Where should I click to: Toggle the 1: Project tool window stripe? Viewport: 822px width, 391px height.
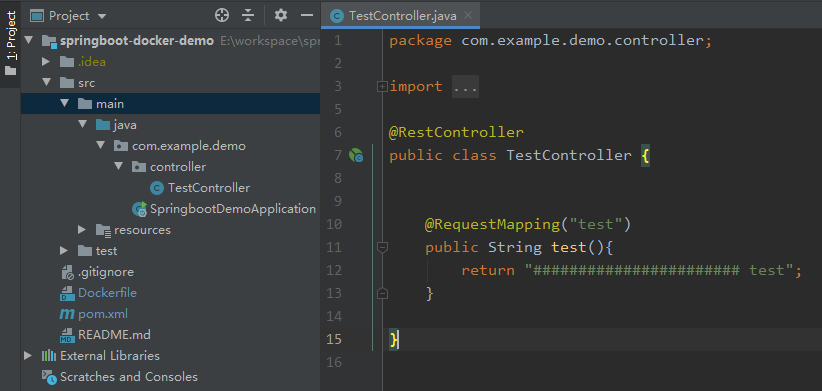pos(10,44)
